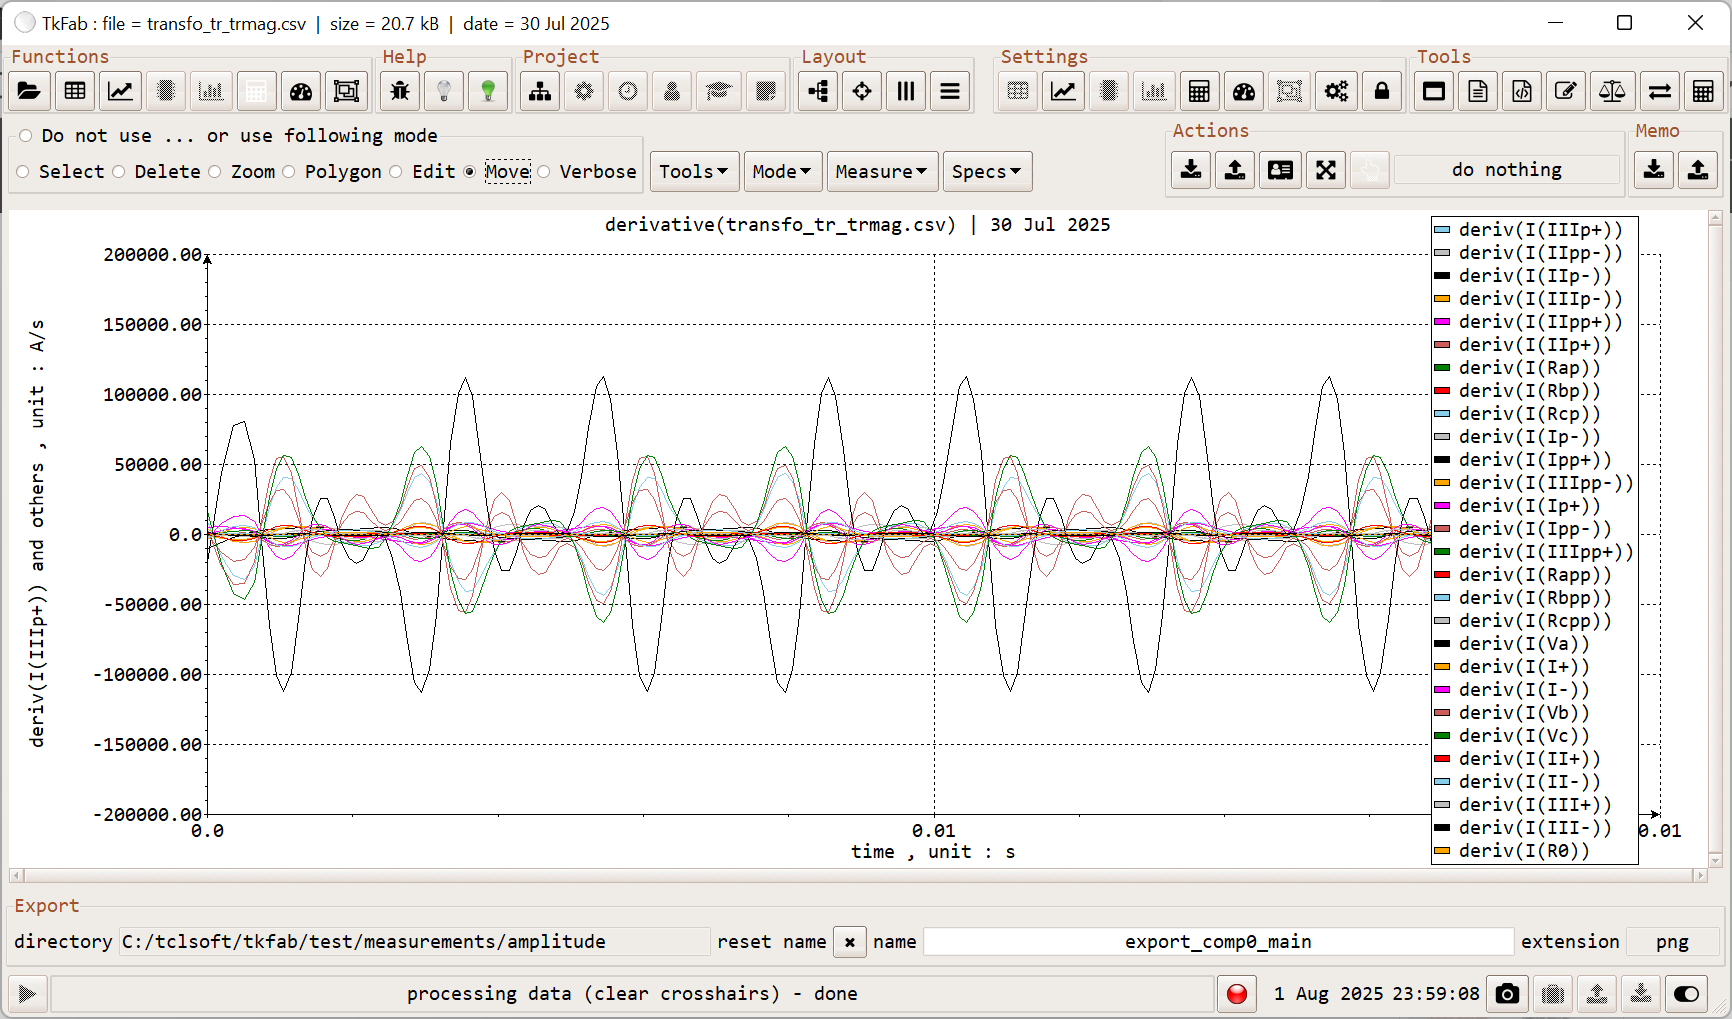Open the Mode dropdown menu
The width and height of the screenshot is (1732, 1019).
point(781,172)
